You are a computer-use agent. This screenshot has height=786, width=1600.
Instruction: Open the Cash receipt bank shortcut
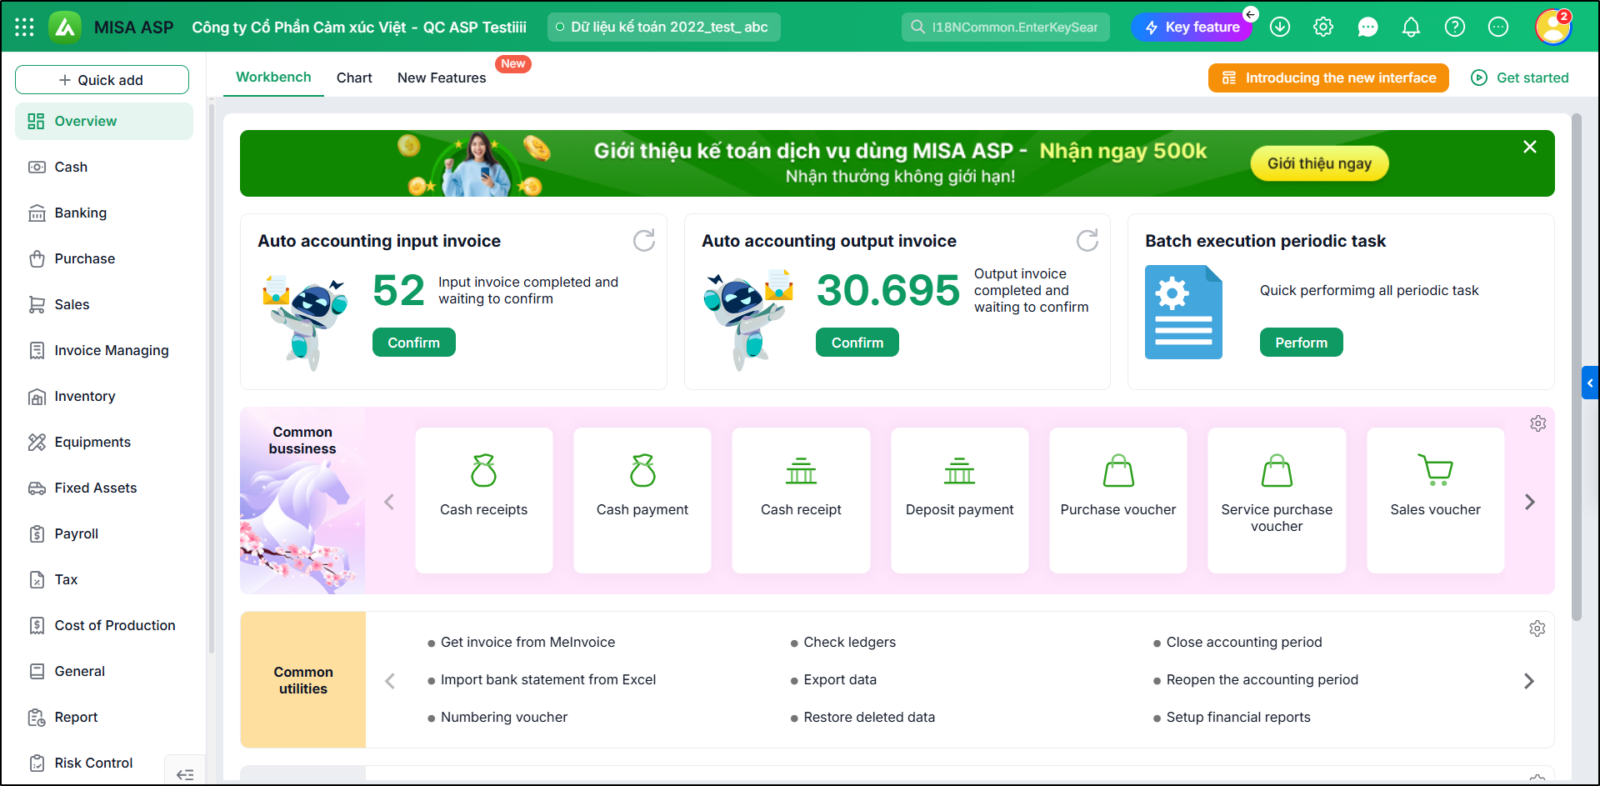coord(801,500)
